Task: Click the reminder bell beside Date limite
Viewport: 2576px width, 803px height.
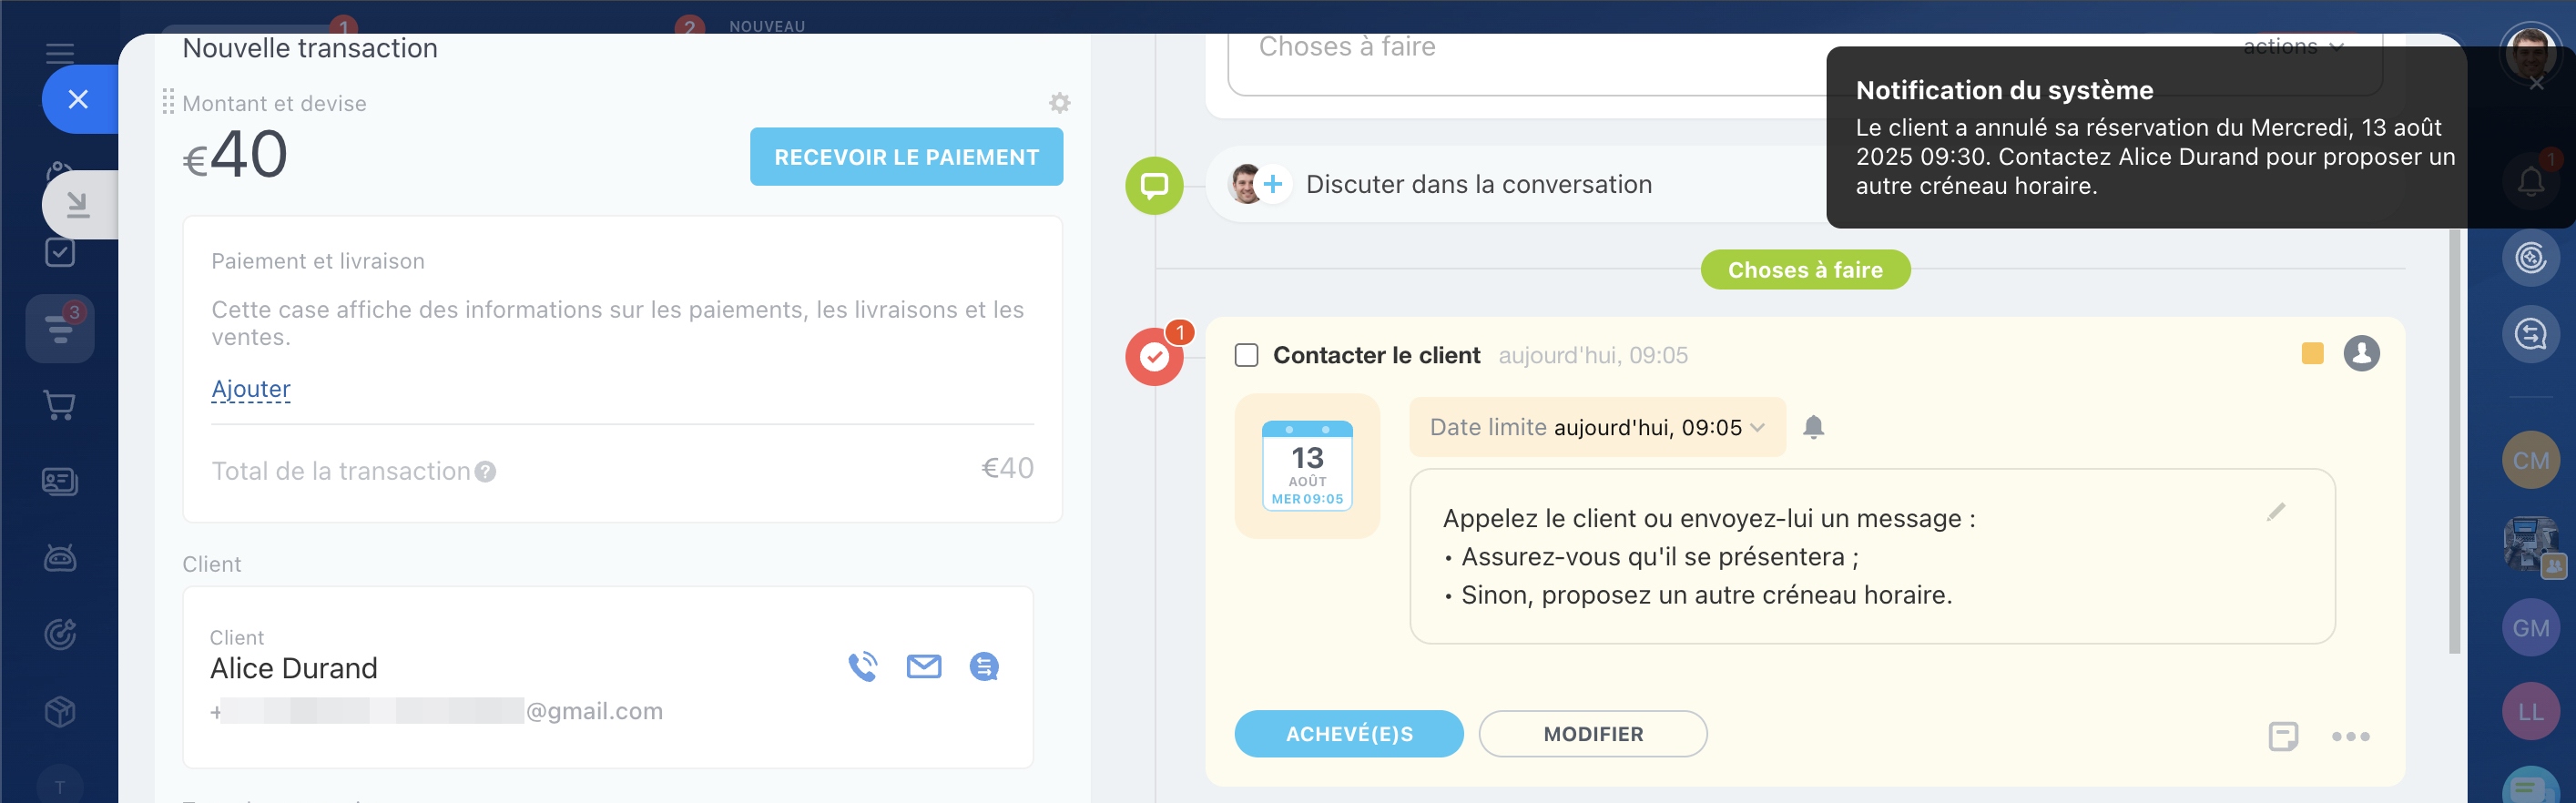Action: tap(1813, 427)
